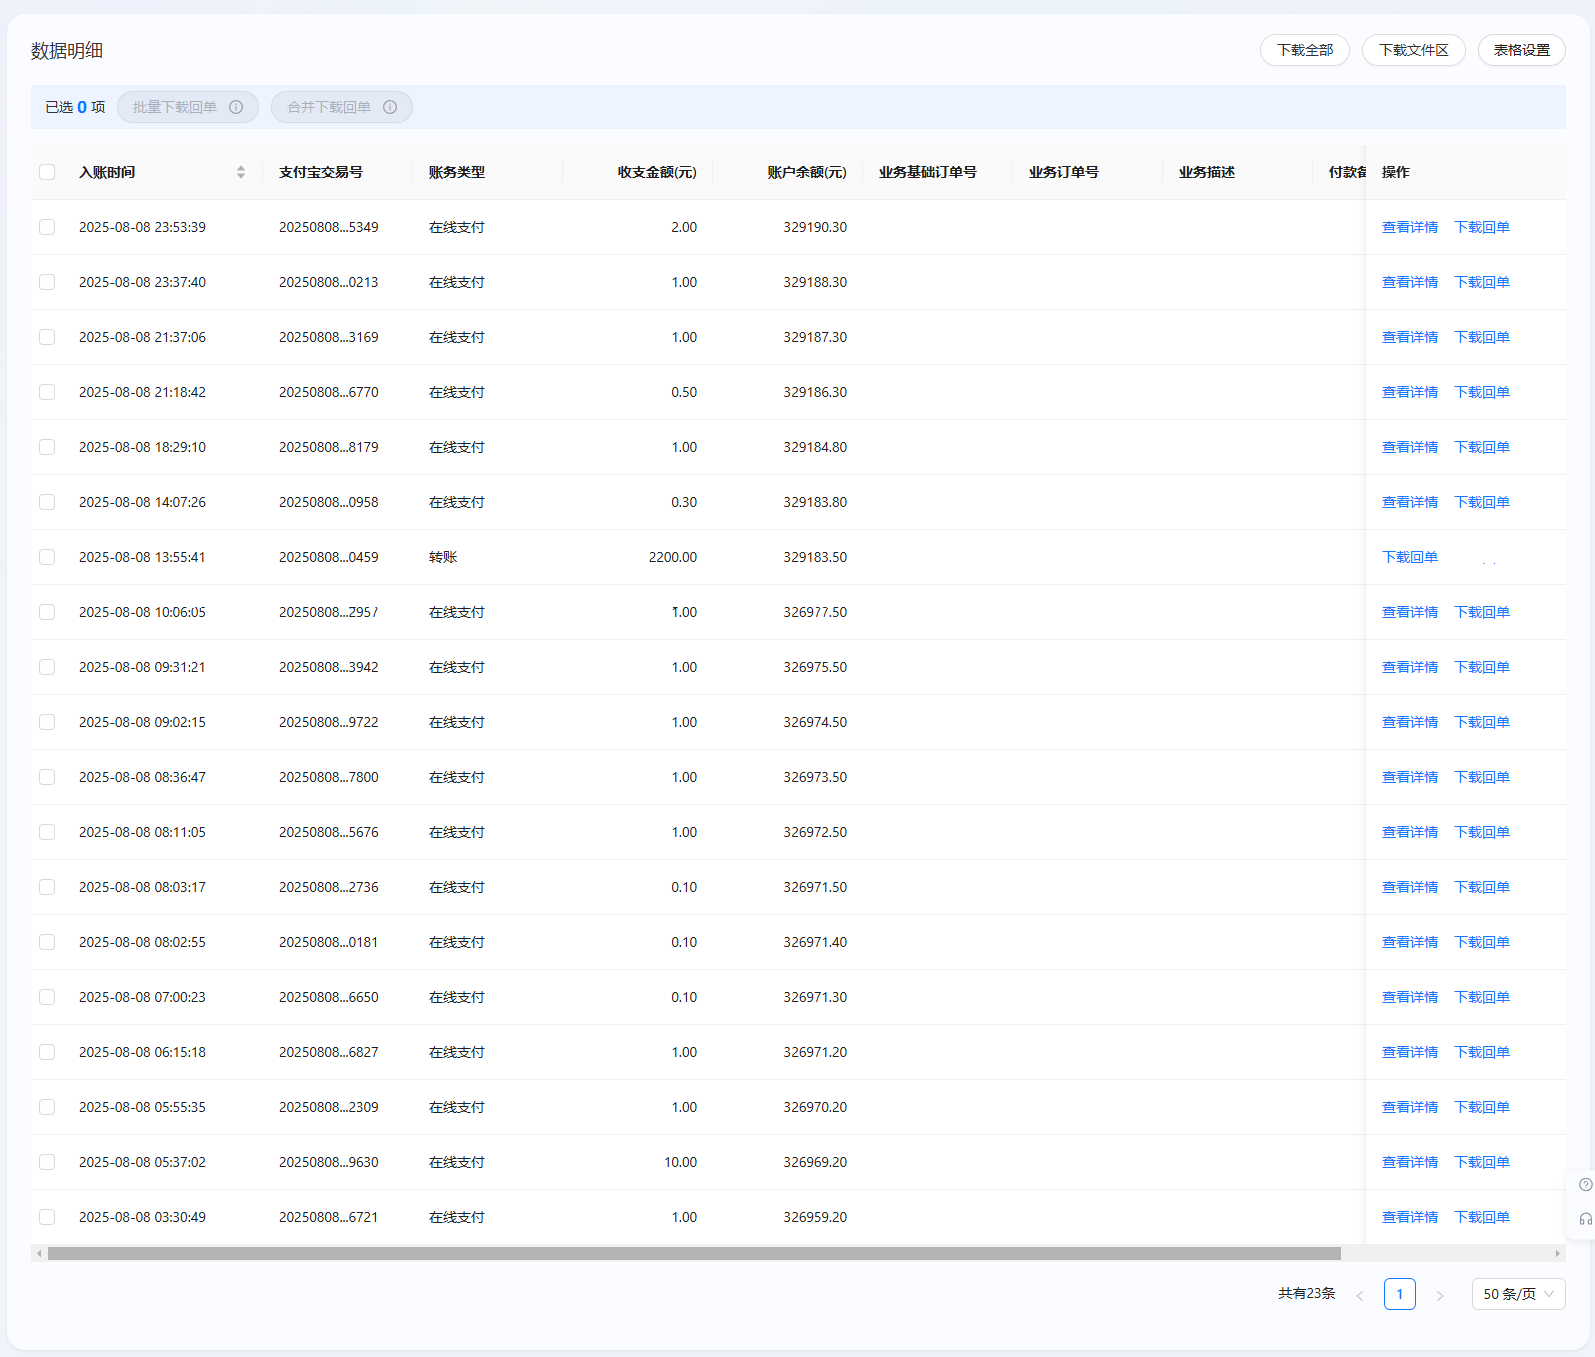Click the 批量下载回单 button

188,107
